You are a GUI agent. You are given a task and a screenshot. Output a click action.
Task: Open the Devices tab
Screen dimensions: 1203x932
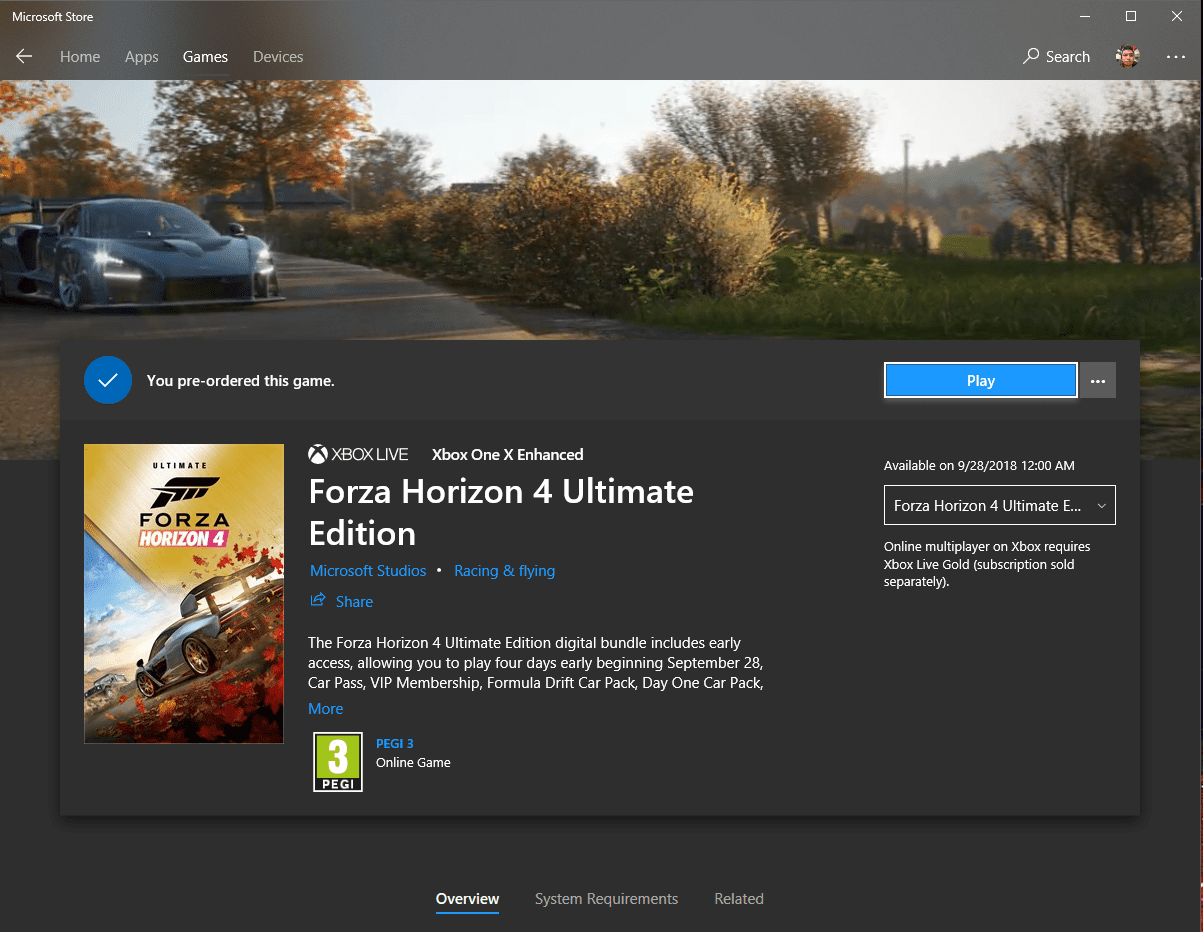(x=278, y=57)
